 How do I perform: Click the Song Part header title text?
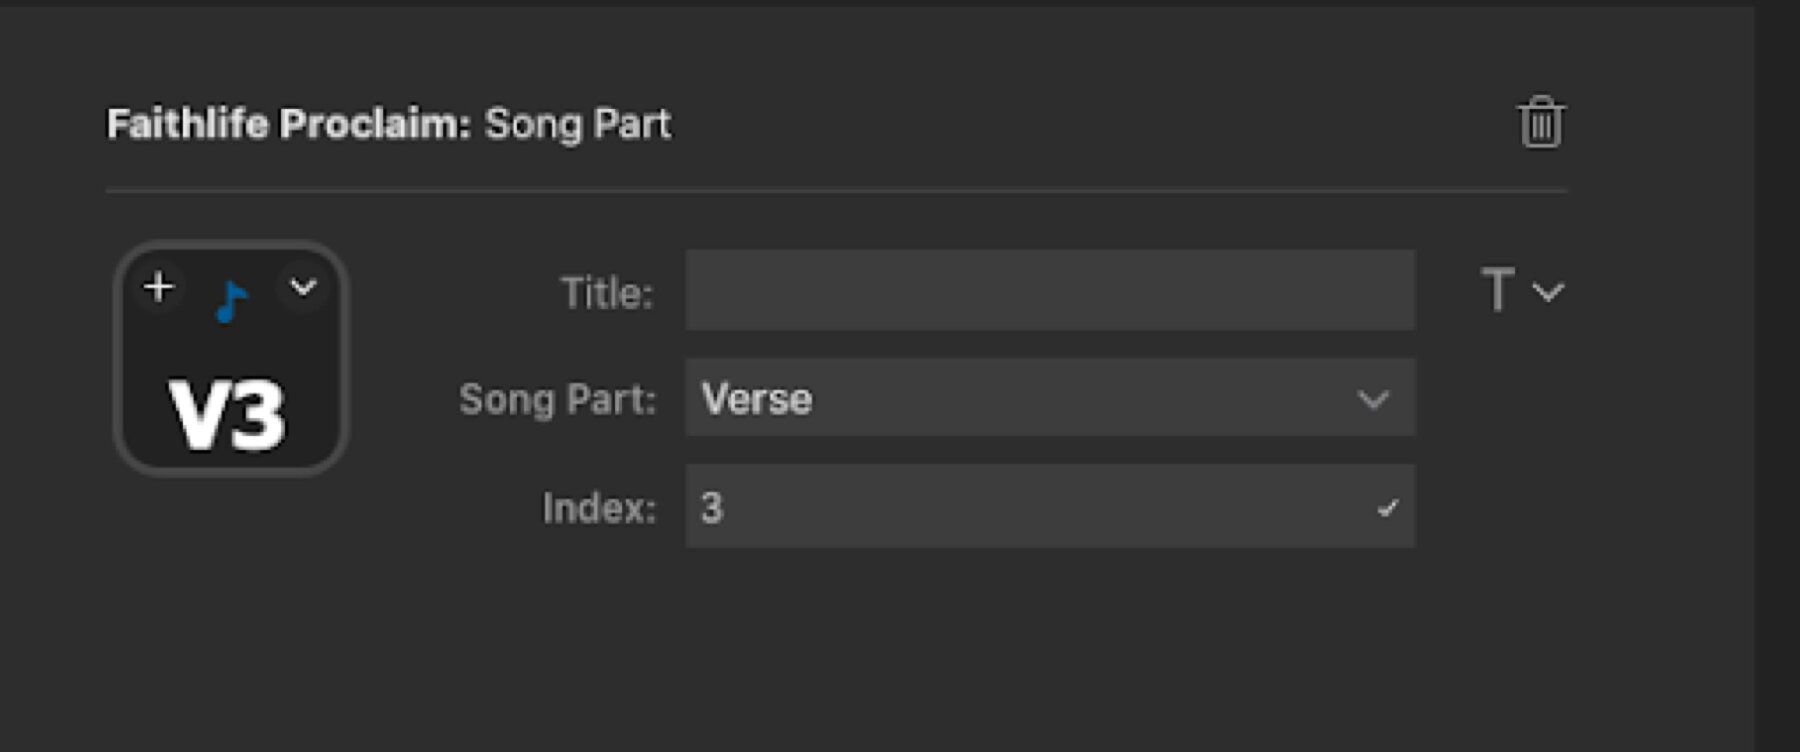[578, 124]
